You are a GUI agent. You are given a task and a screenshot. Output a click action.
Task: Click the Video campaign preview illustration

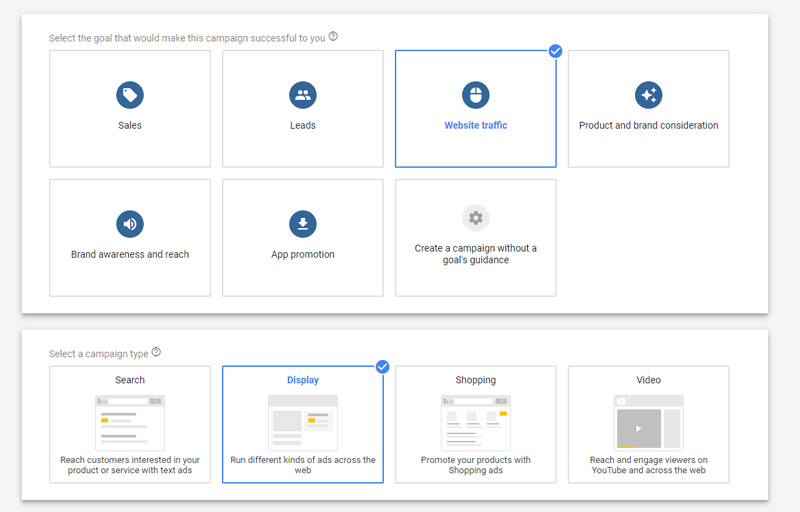648,423
